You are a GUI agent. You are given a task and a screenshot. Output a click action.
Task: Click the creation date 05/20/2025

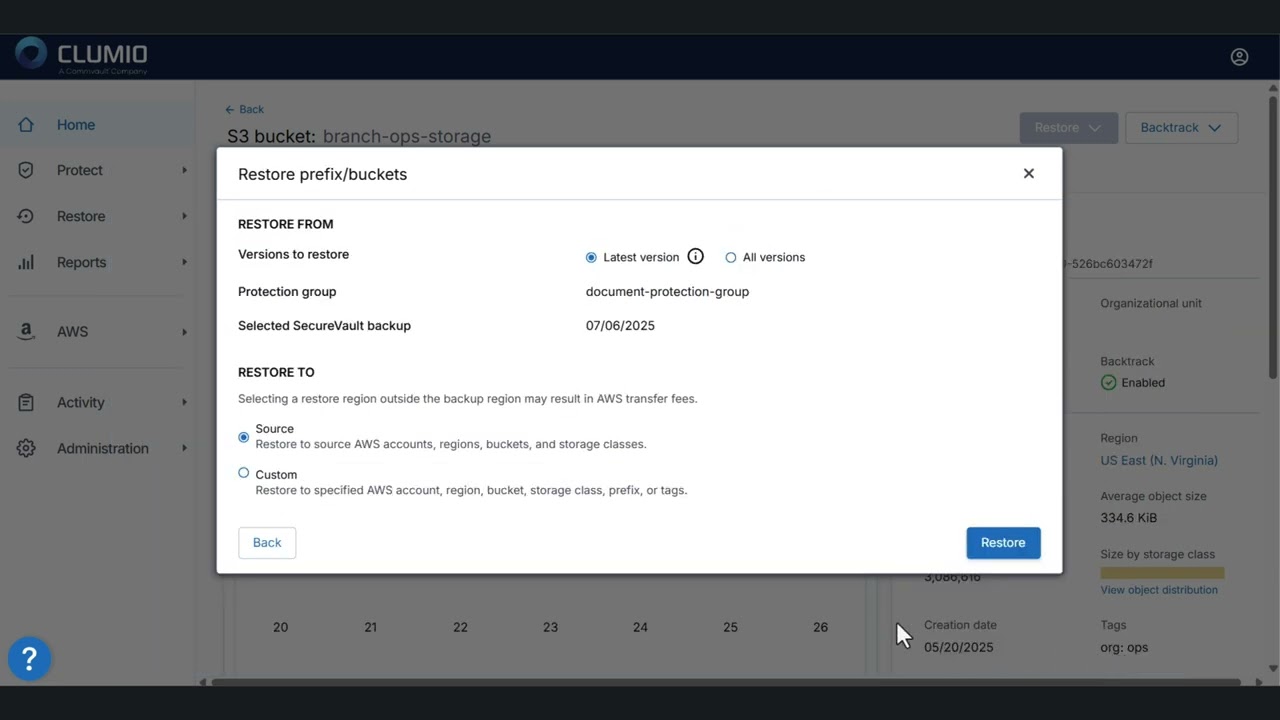(958, 647)
